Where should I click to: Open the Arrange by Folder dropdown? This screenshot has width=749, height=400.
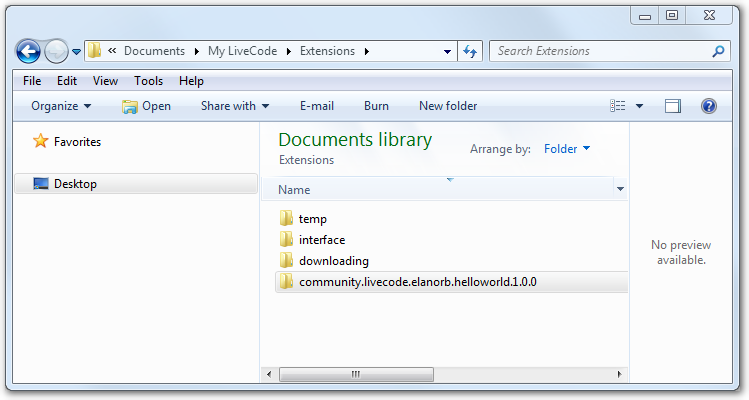pos(567,149)
